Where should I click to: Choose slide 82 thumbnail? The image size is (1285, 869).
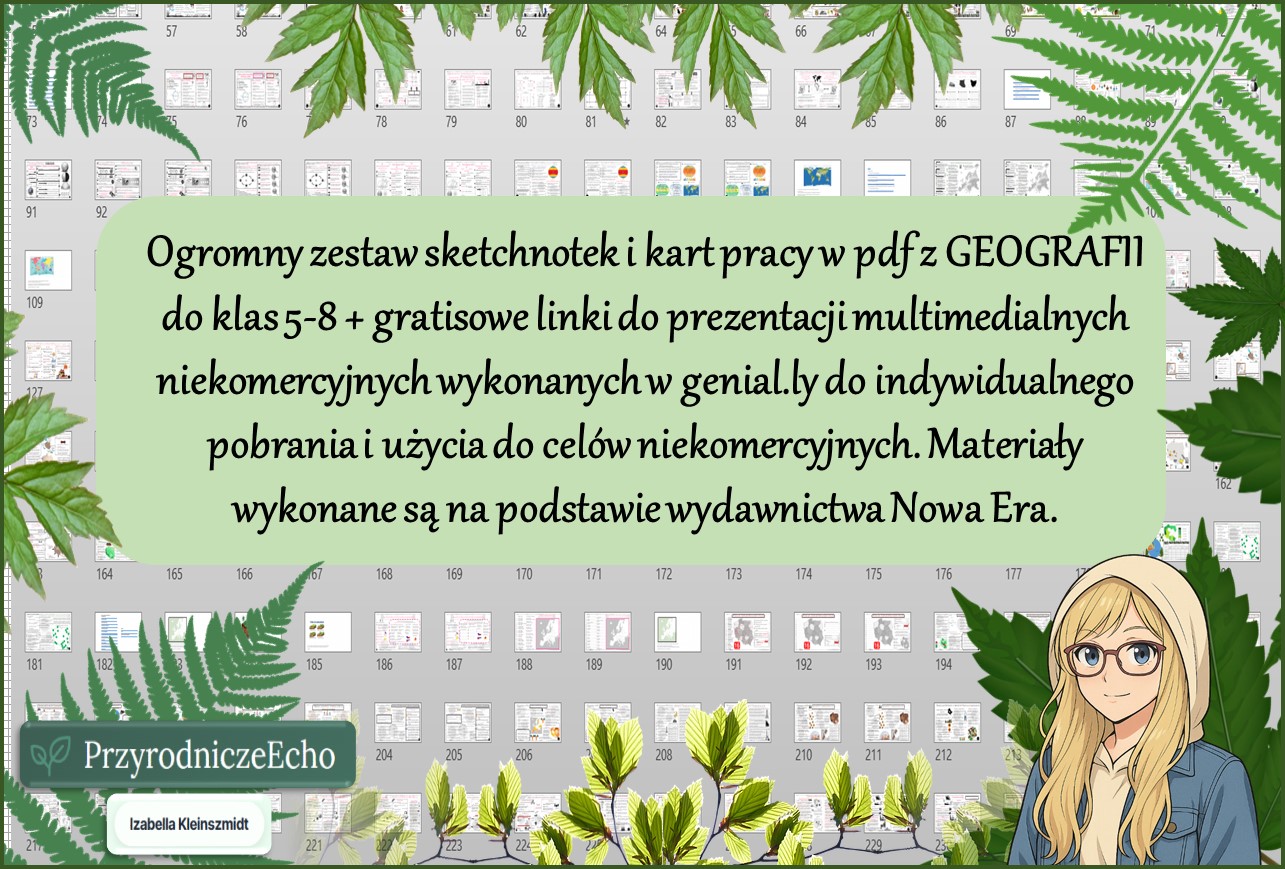pyautogui.click(x=677, y=90)
